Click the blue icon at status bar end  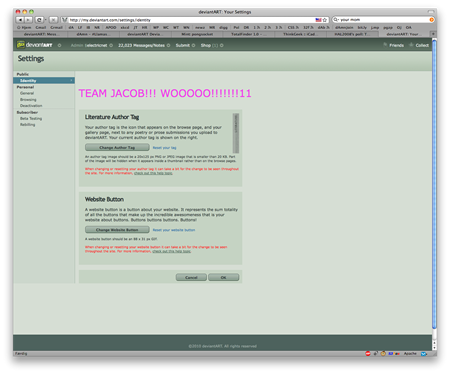pyautogui.click(x=424, y=353)
